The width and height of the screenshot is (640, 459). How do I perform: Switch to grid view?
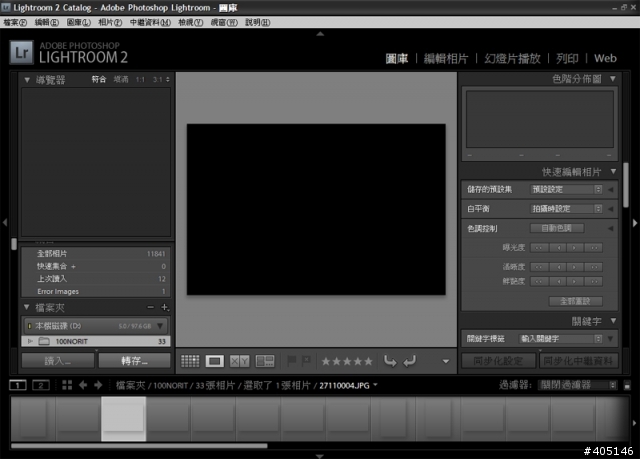coord(190,361)
